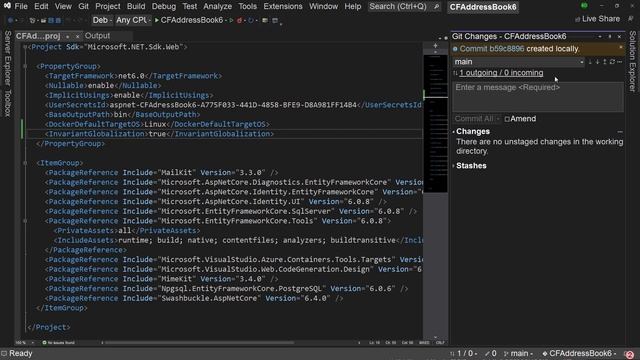The image size is (640, 360).
Task: Open the Window menu
Action: click(x=323, y=7)
